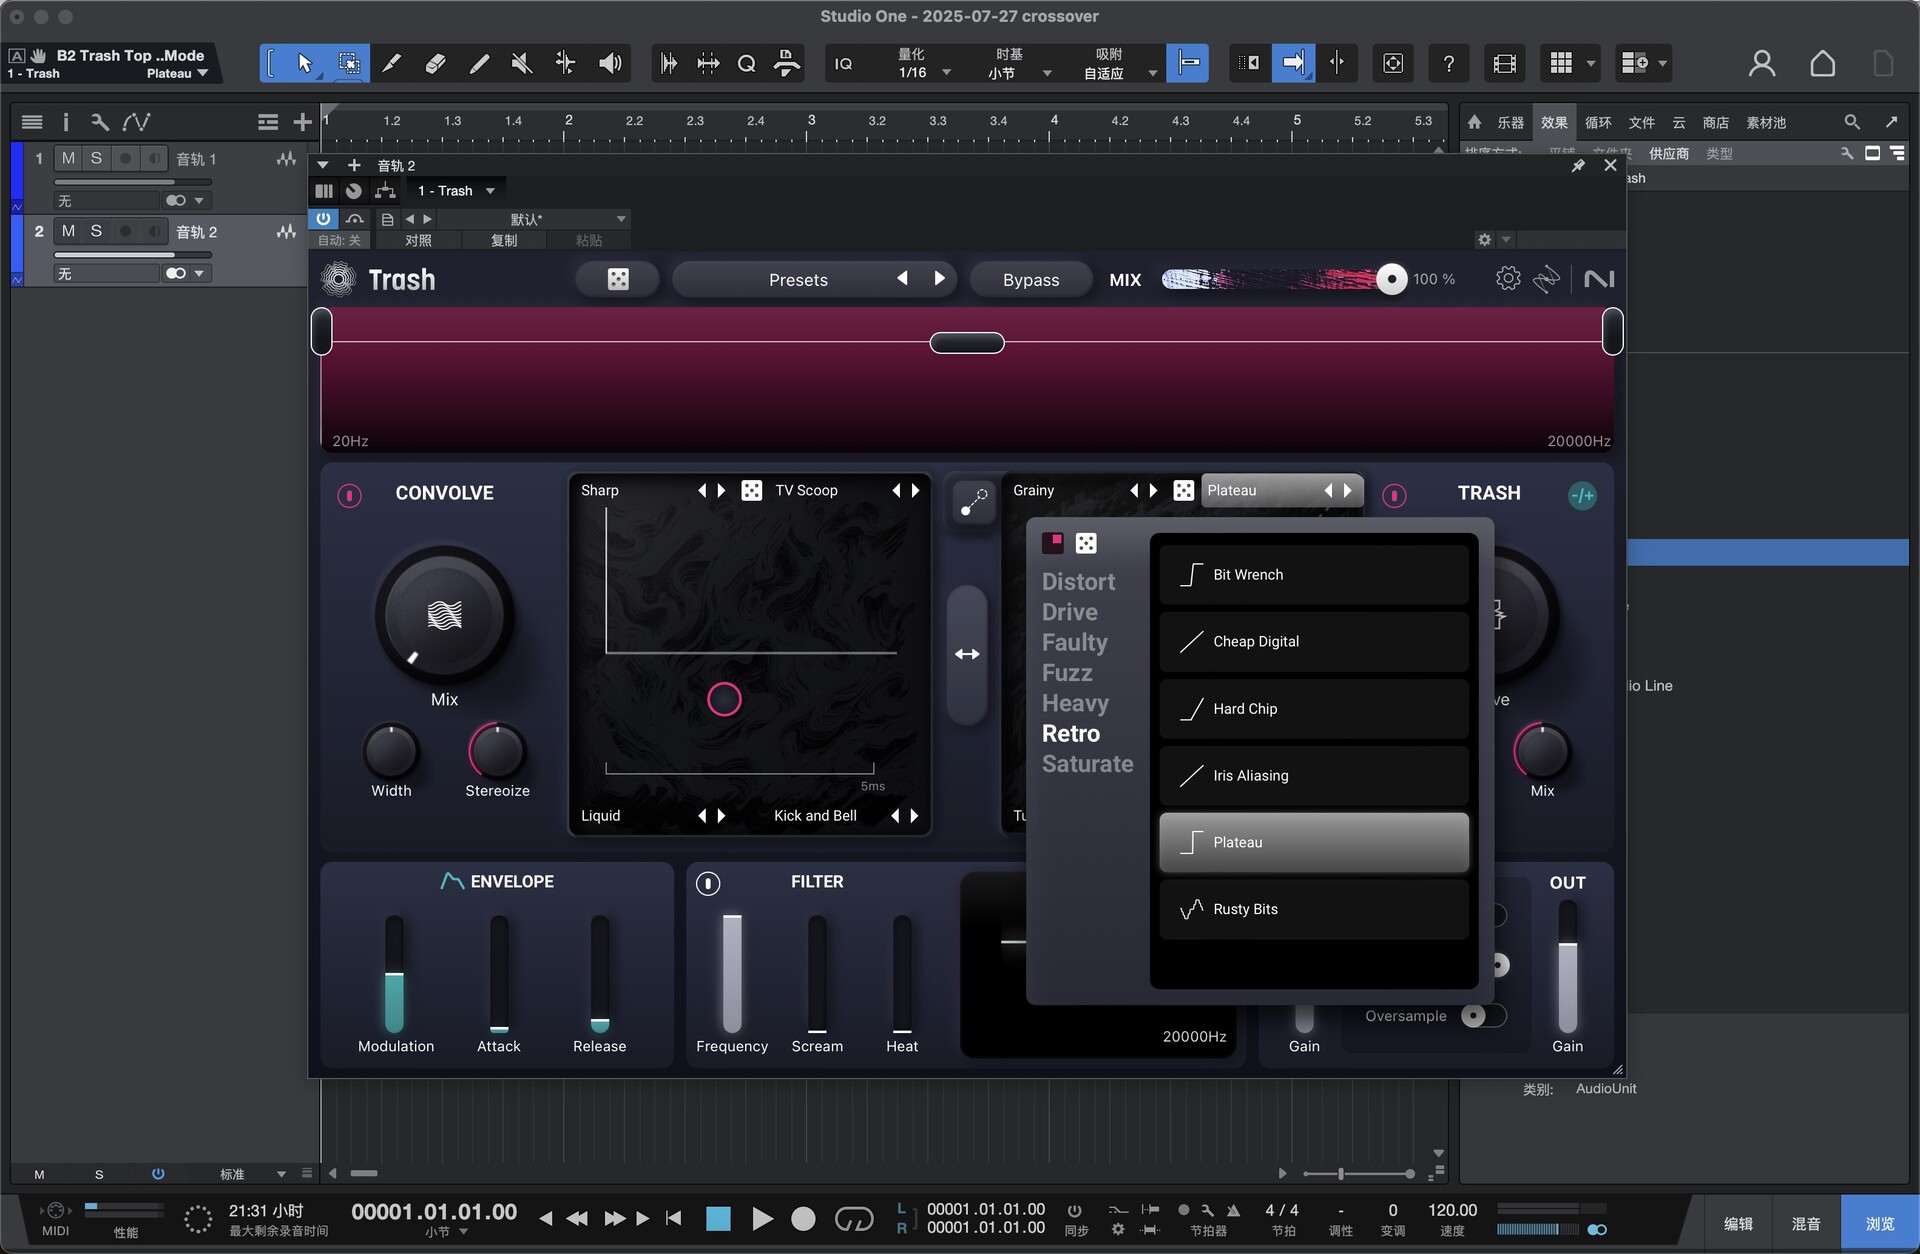Image resolution: width=1920 pixels, height=1254 pixels.
Task: Toggle autoscroll button in toolbar
Action: 1293,63
